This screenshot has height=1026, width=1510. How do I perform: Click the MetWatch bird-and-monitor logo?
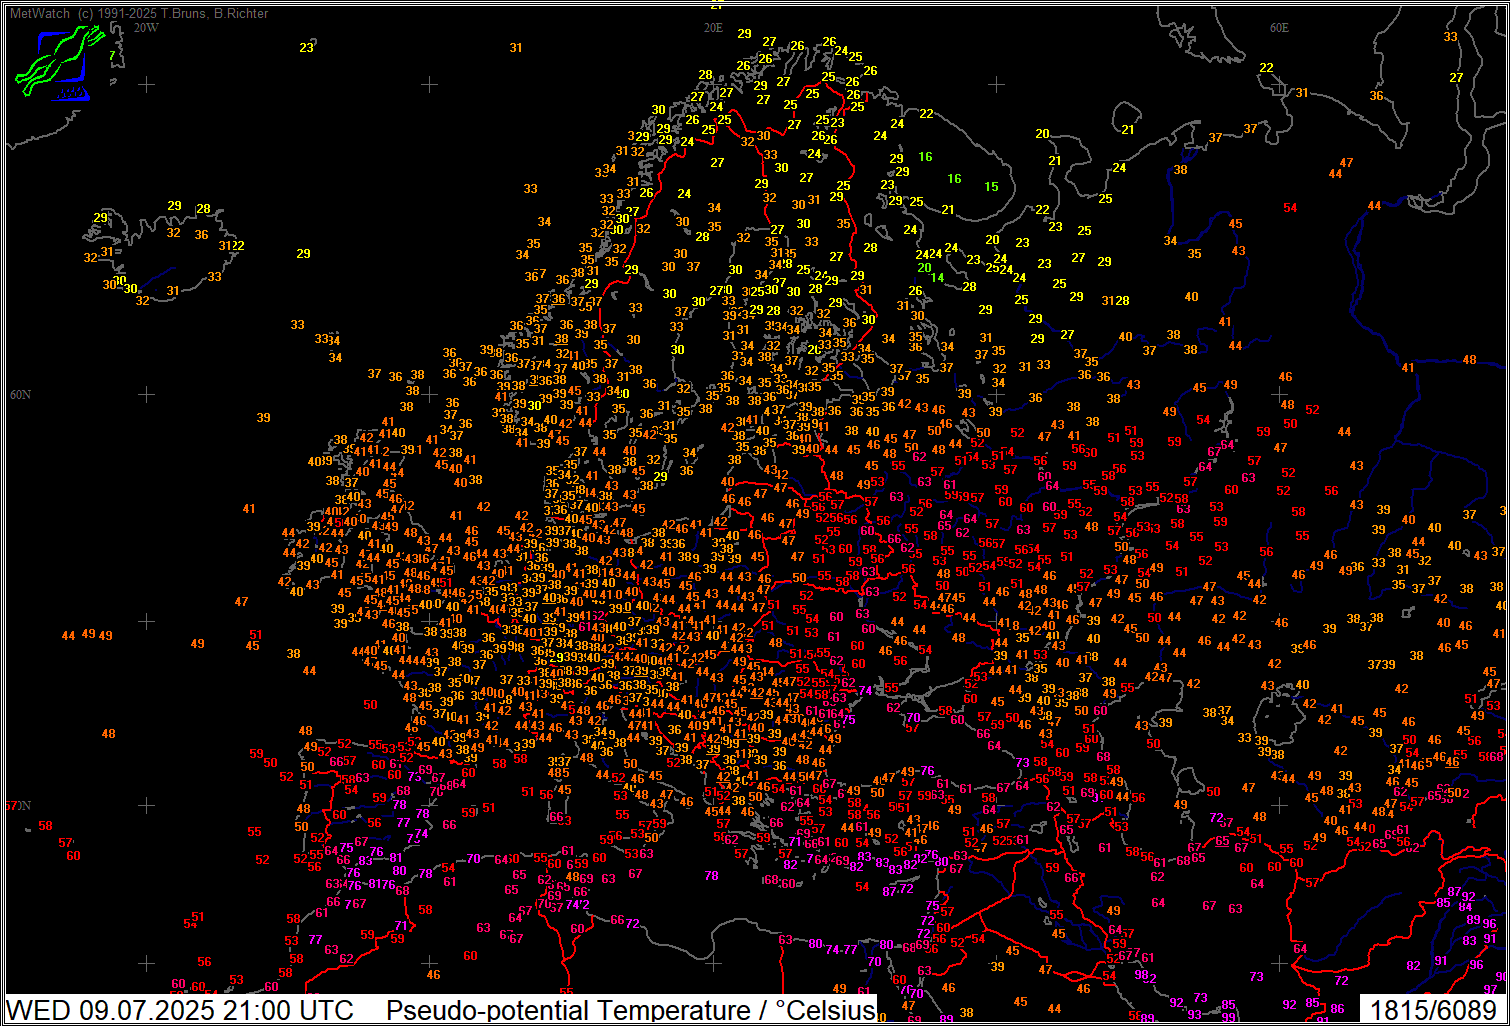pyautogui.click(x=60, y=63)
